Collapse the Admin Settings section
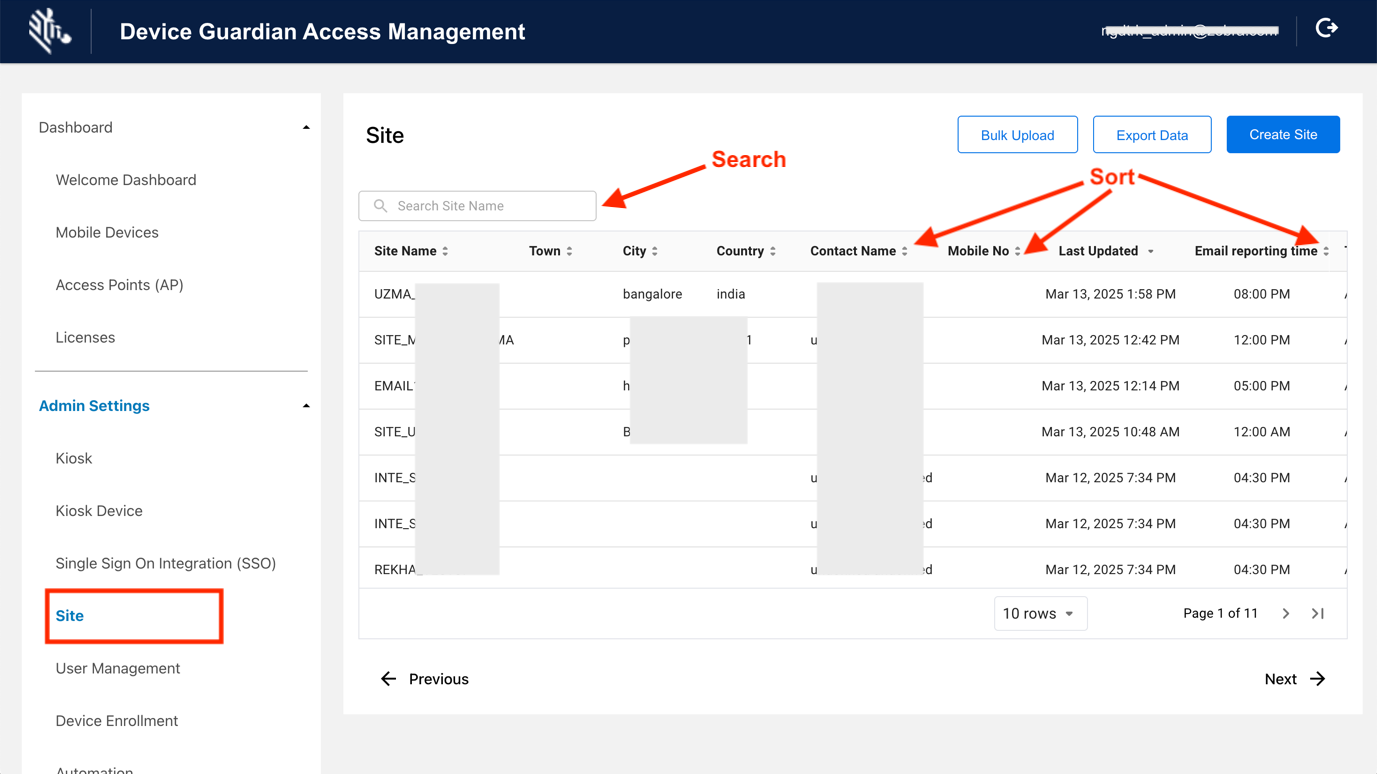The image size is (1377, 774). tap(306, 406)
